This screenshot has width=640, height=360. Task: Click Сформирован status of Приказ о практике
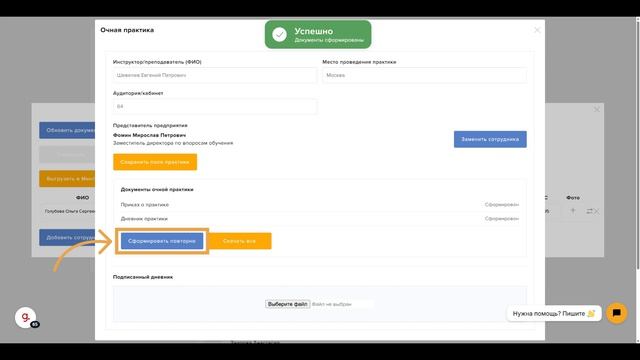click(x=502, y=204)
